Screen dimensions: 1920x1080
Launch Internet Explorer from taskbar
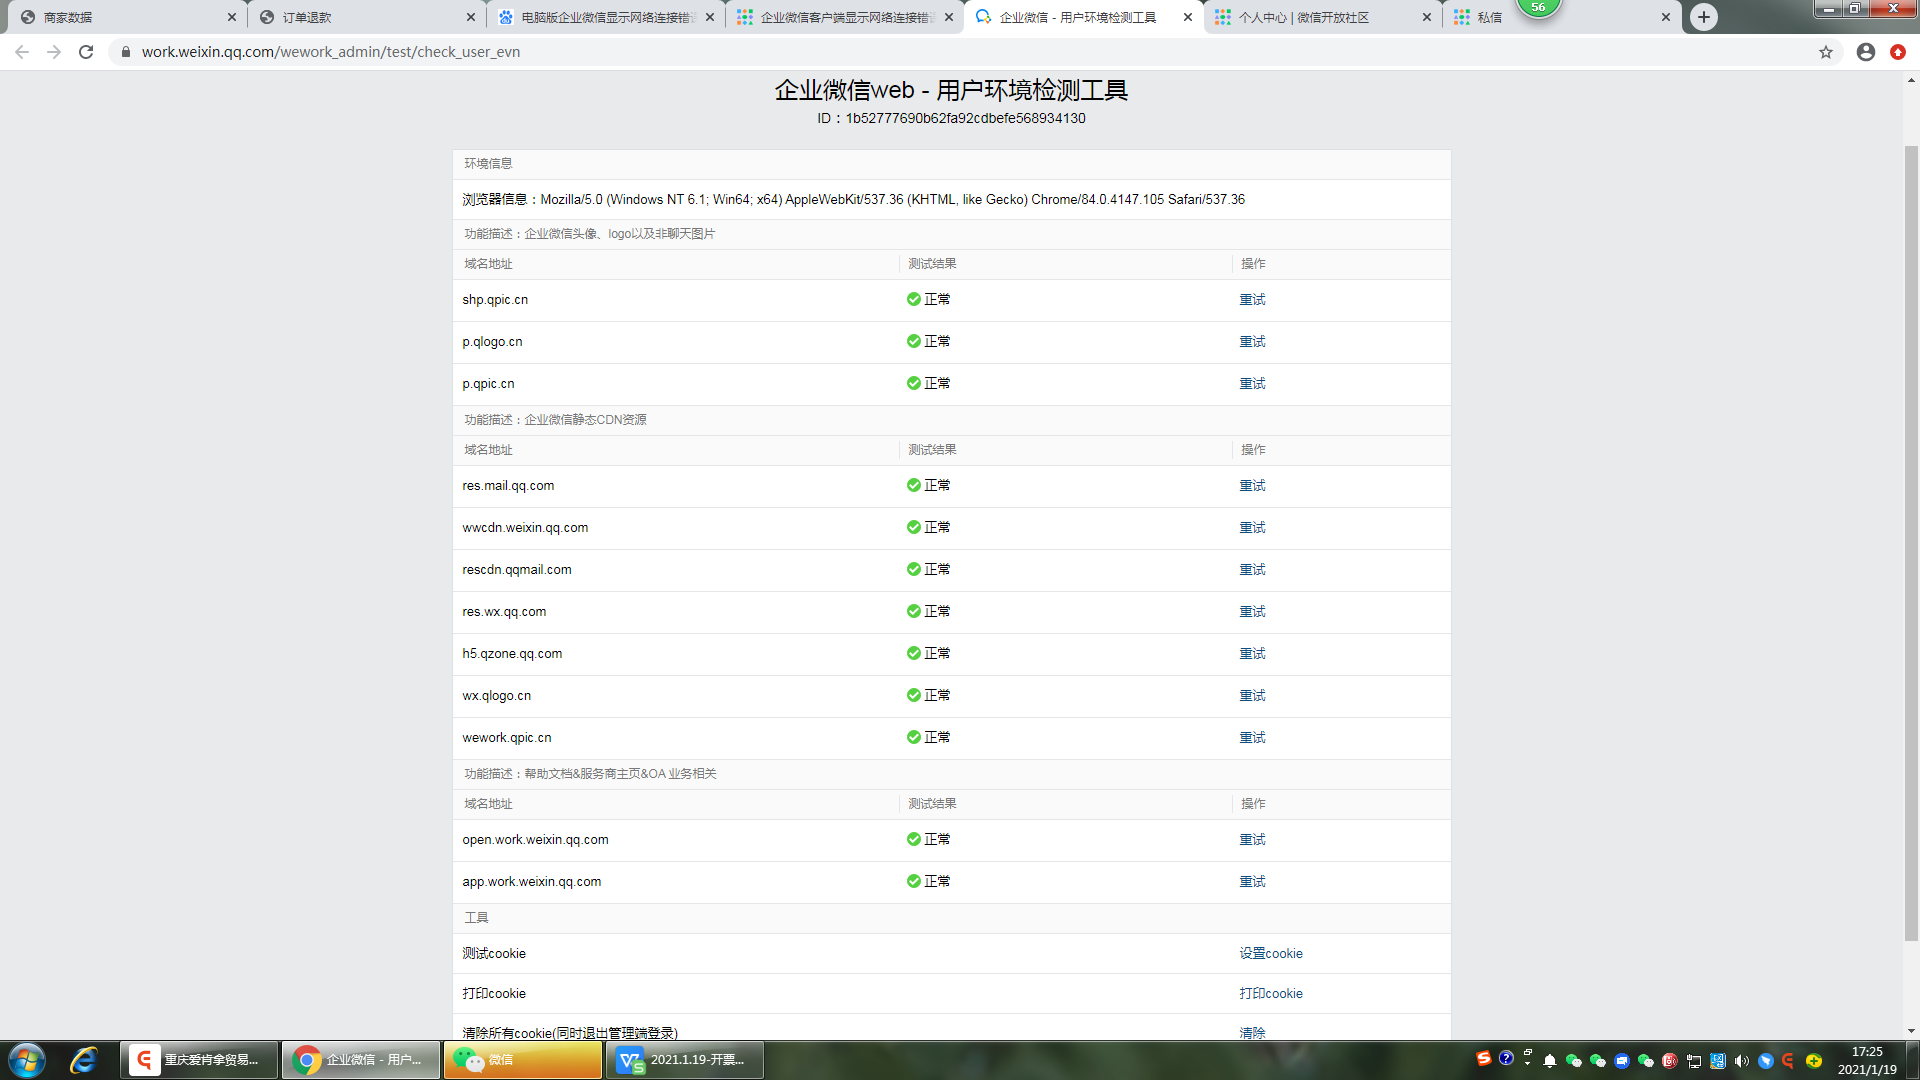(84, 1060)
